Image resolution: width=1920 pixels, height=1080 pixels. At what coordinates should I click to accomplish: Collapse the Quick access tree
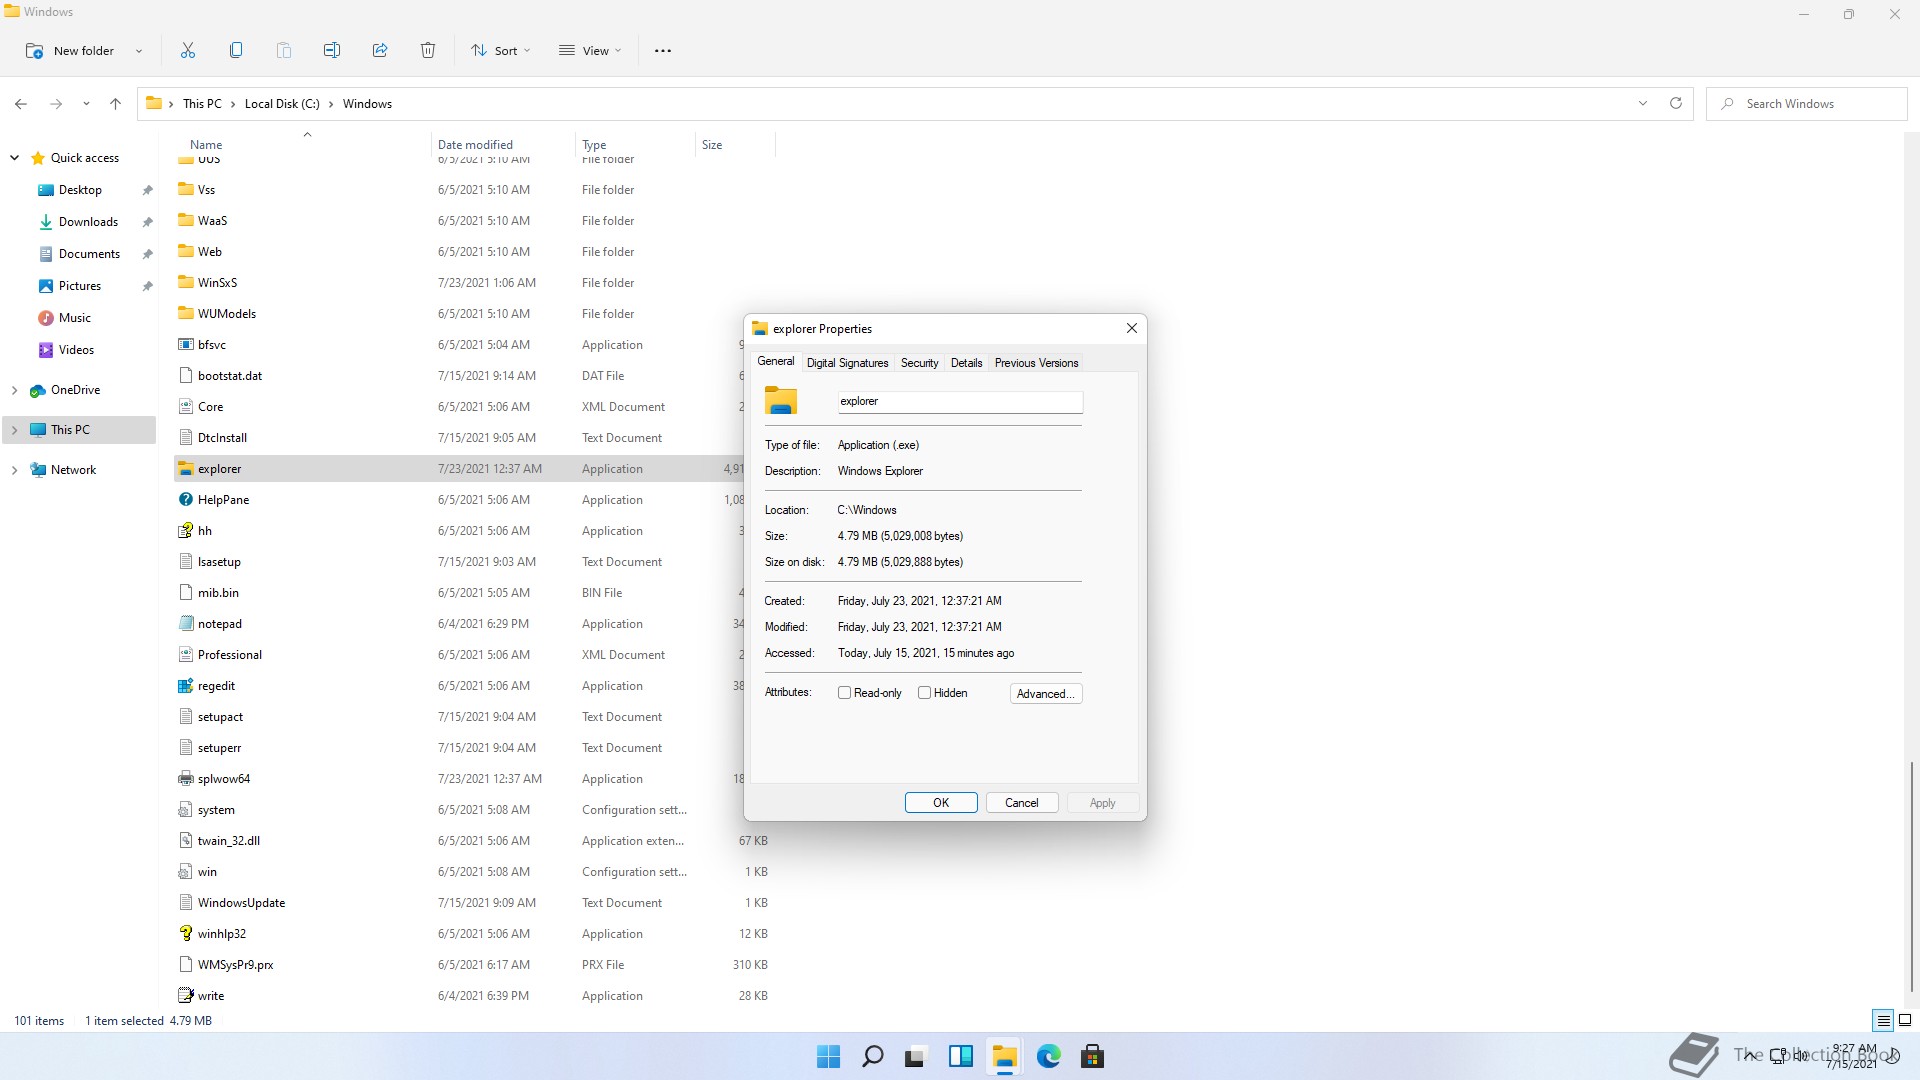pyautogui.click(x=14, y=158)
